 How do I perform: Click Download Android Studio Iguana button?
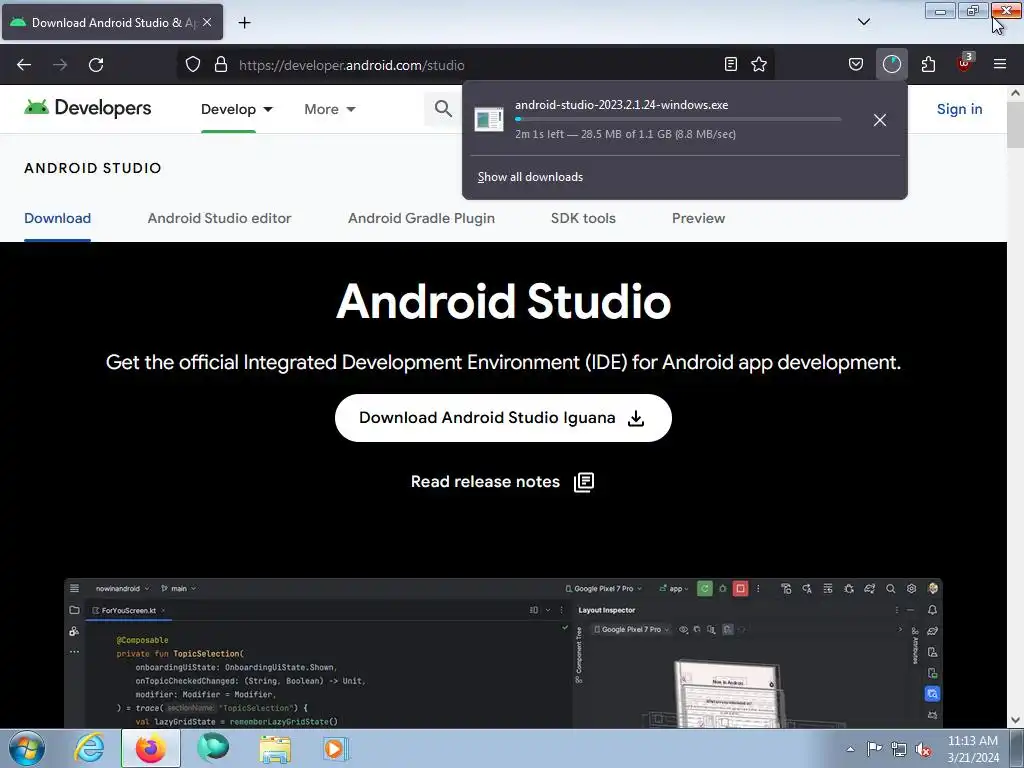click(x=503, y=418)
